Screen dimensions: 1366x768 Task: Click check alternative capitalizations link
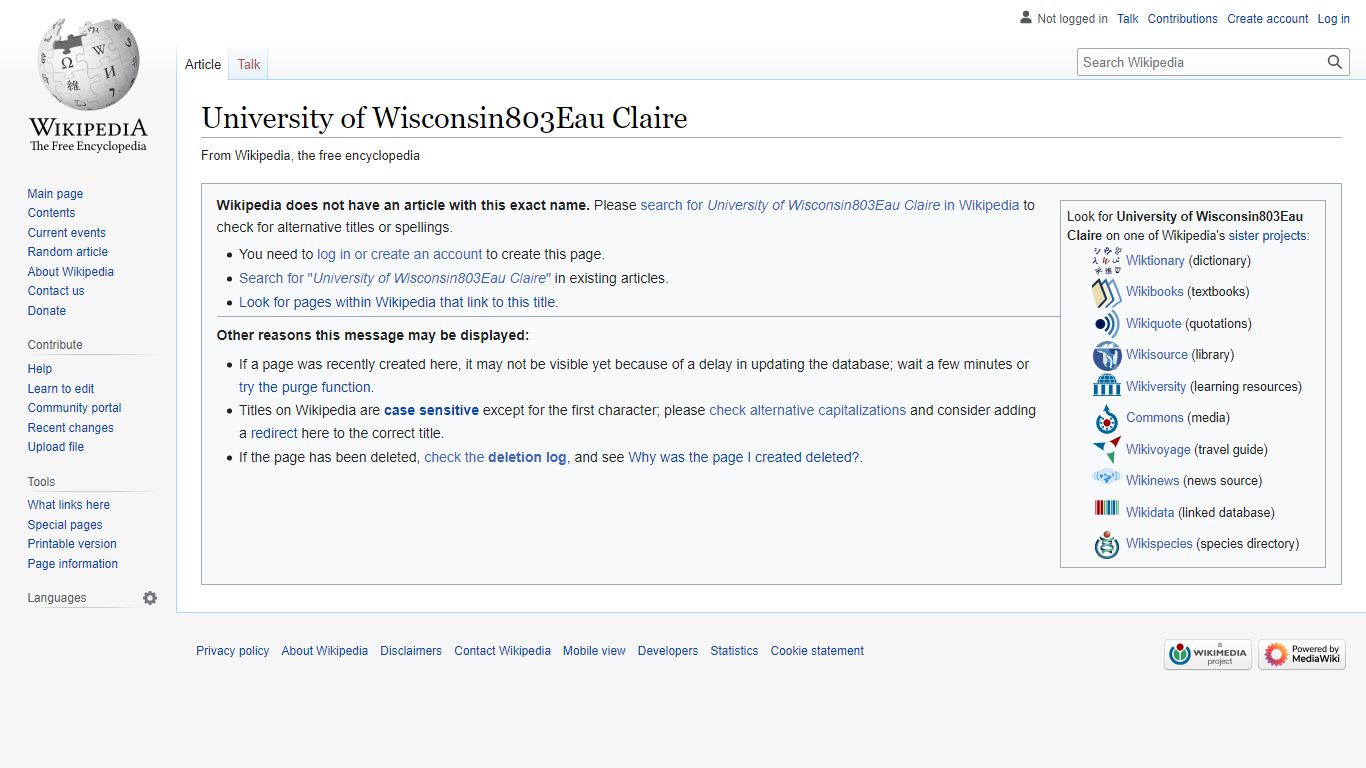click(x=808, y=410)
